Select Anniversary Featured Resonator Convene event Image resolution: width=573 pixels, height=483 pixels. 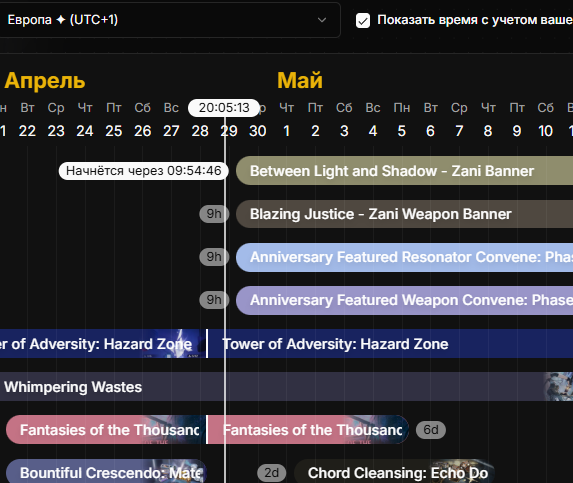point(404,257)
